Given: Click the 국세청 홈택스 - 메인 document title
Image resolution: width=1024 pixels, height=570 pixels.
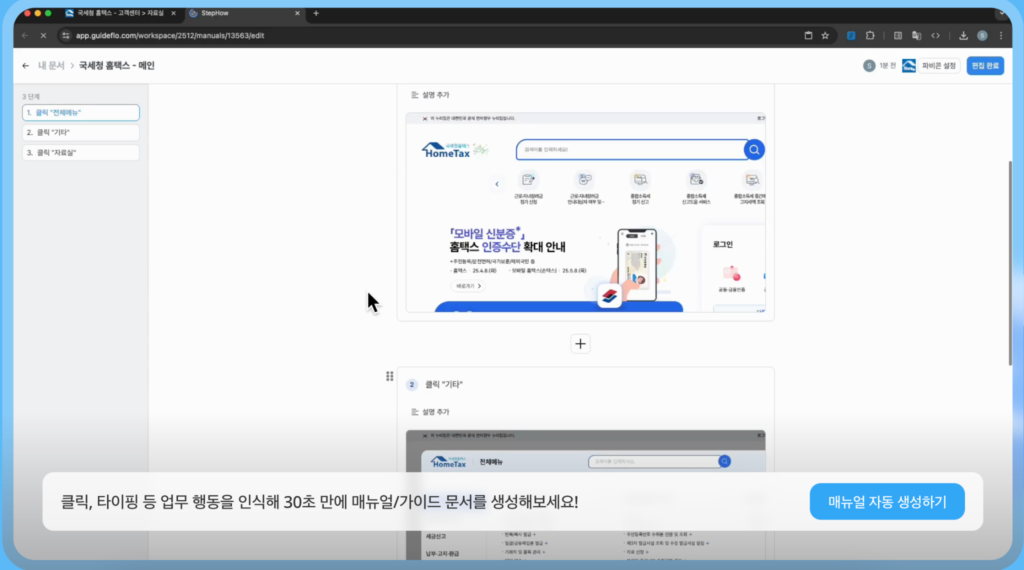Looking at the screenshot, I should (116, 65).
